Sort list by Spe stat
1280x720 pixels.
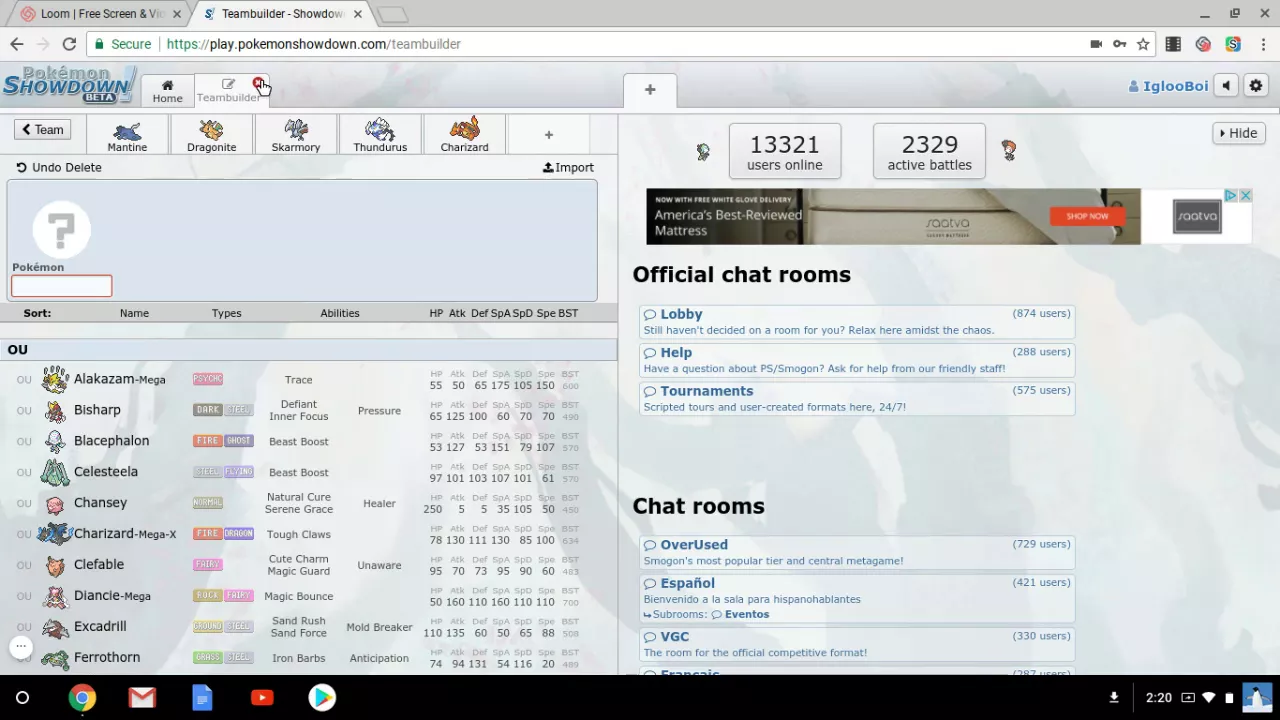[x=546, y=313]
